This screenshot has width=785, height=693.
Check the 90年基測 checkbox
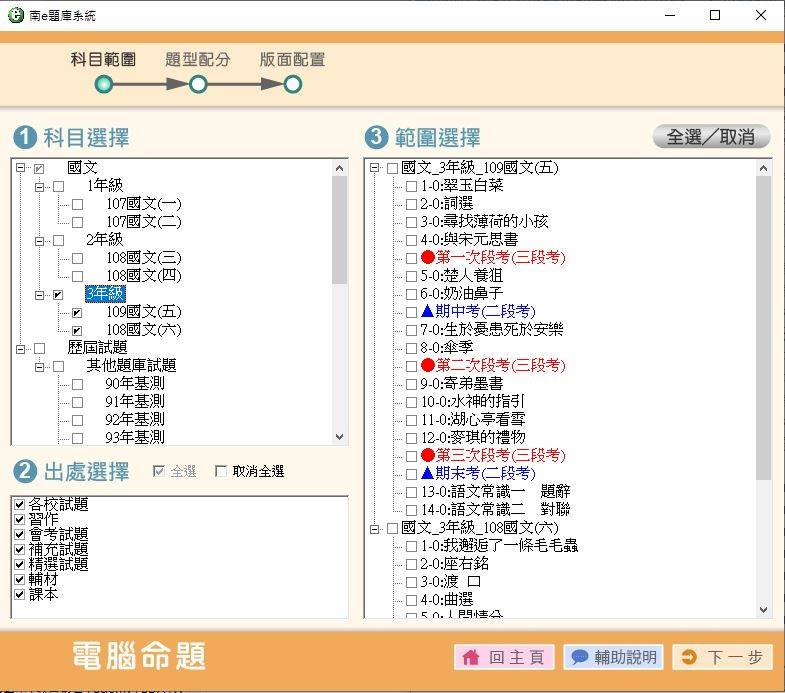[77, 385]
